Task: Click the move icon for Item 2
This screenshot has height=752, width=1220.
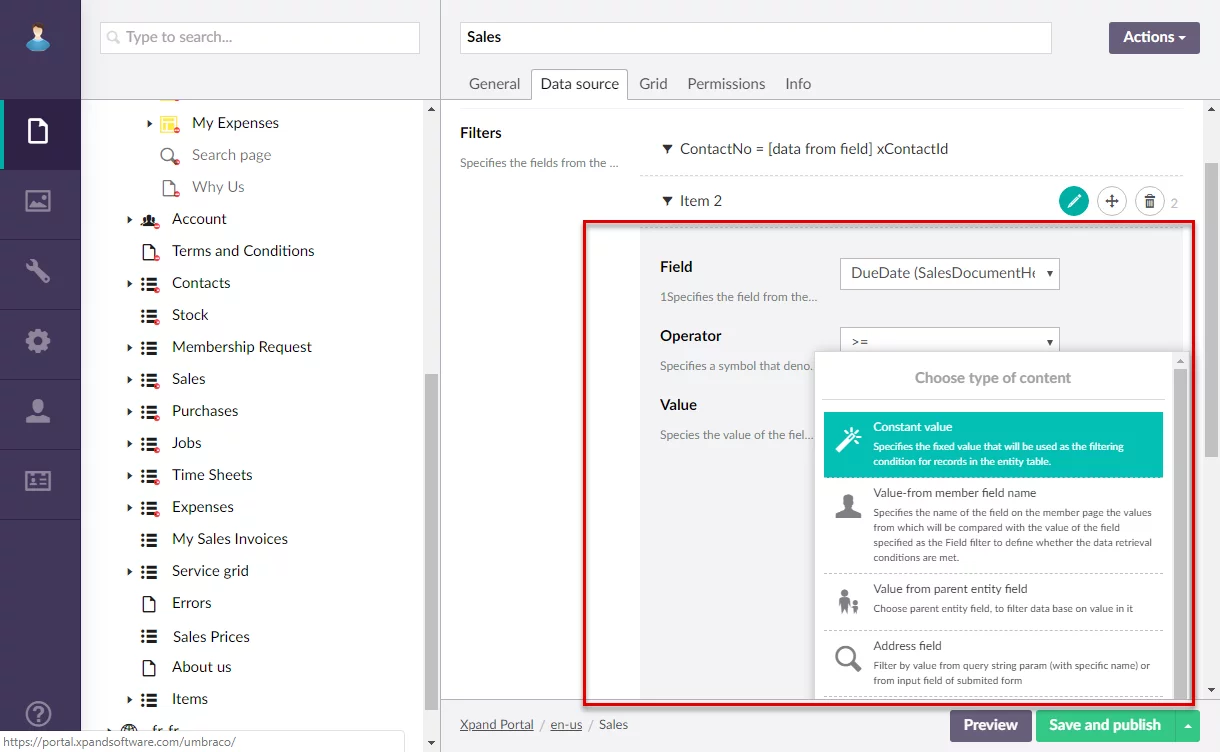Action: point(1111,201)
